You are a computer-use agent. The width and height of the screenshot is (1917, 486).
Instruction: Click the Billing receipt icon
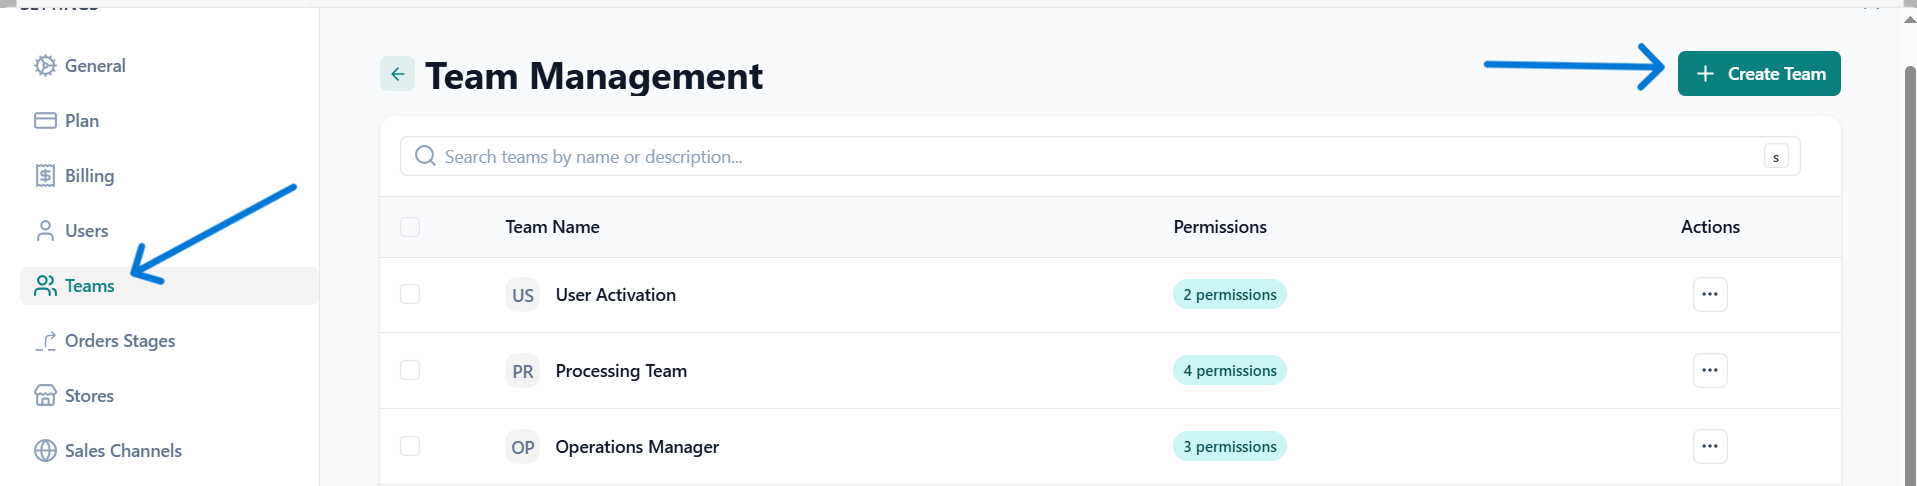pos(45,176)
